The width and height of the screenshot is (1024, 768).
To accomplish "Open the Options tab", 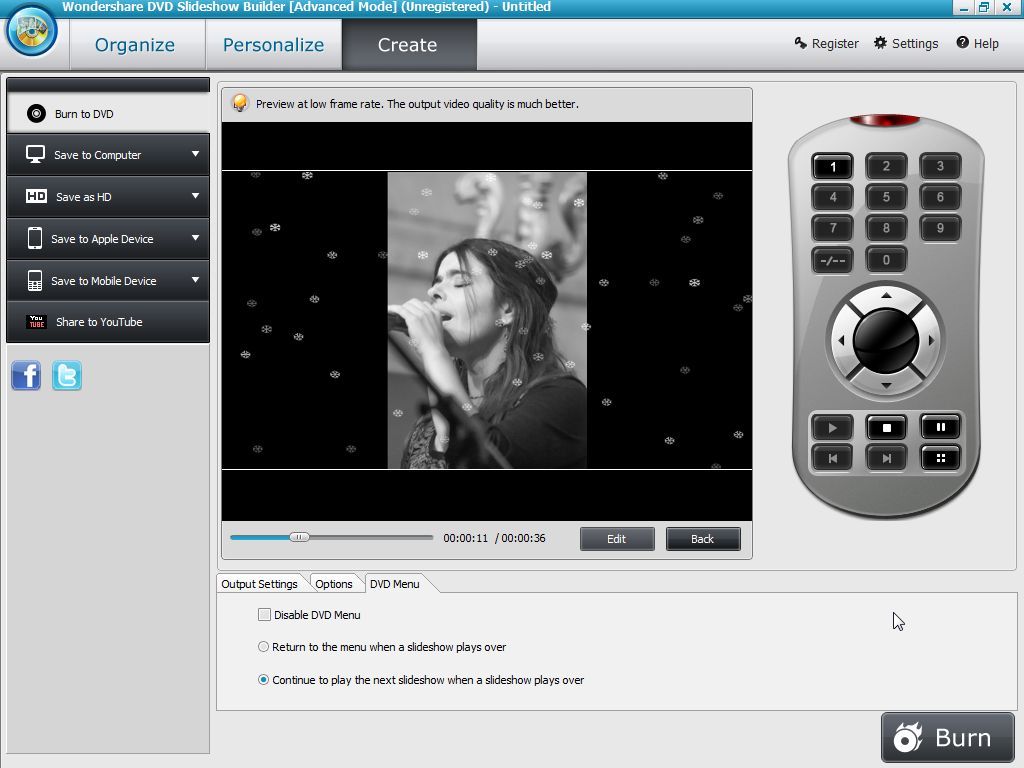I will point(334,584).
